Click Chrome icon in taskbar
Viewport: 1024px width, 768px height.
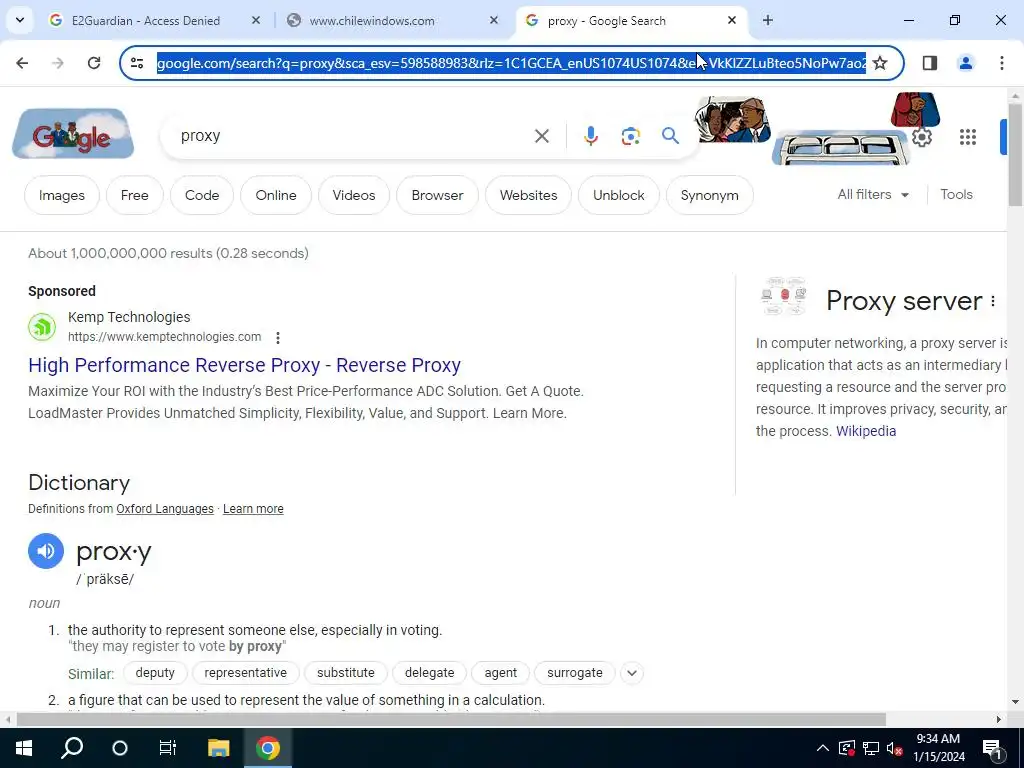coord(268,748)
